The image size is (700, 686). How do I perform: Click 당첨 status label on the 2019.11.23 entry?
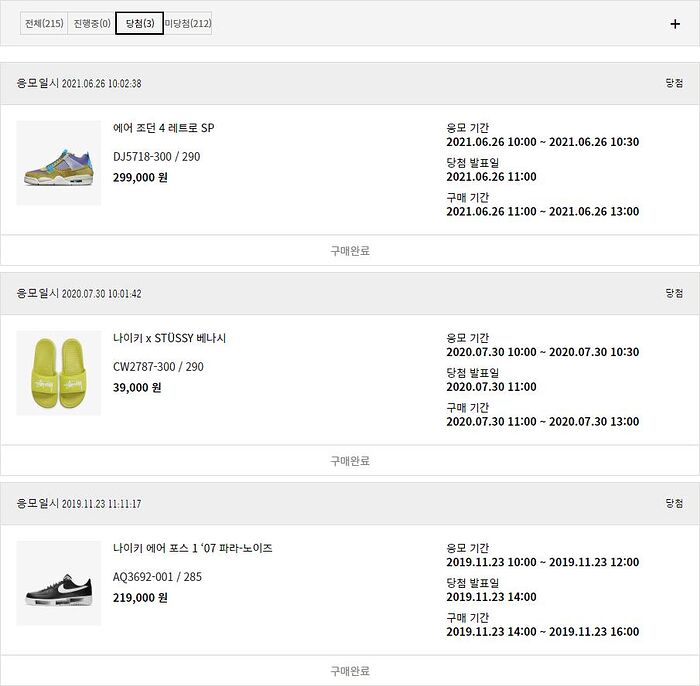[674, 503]
